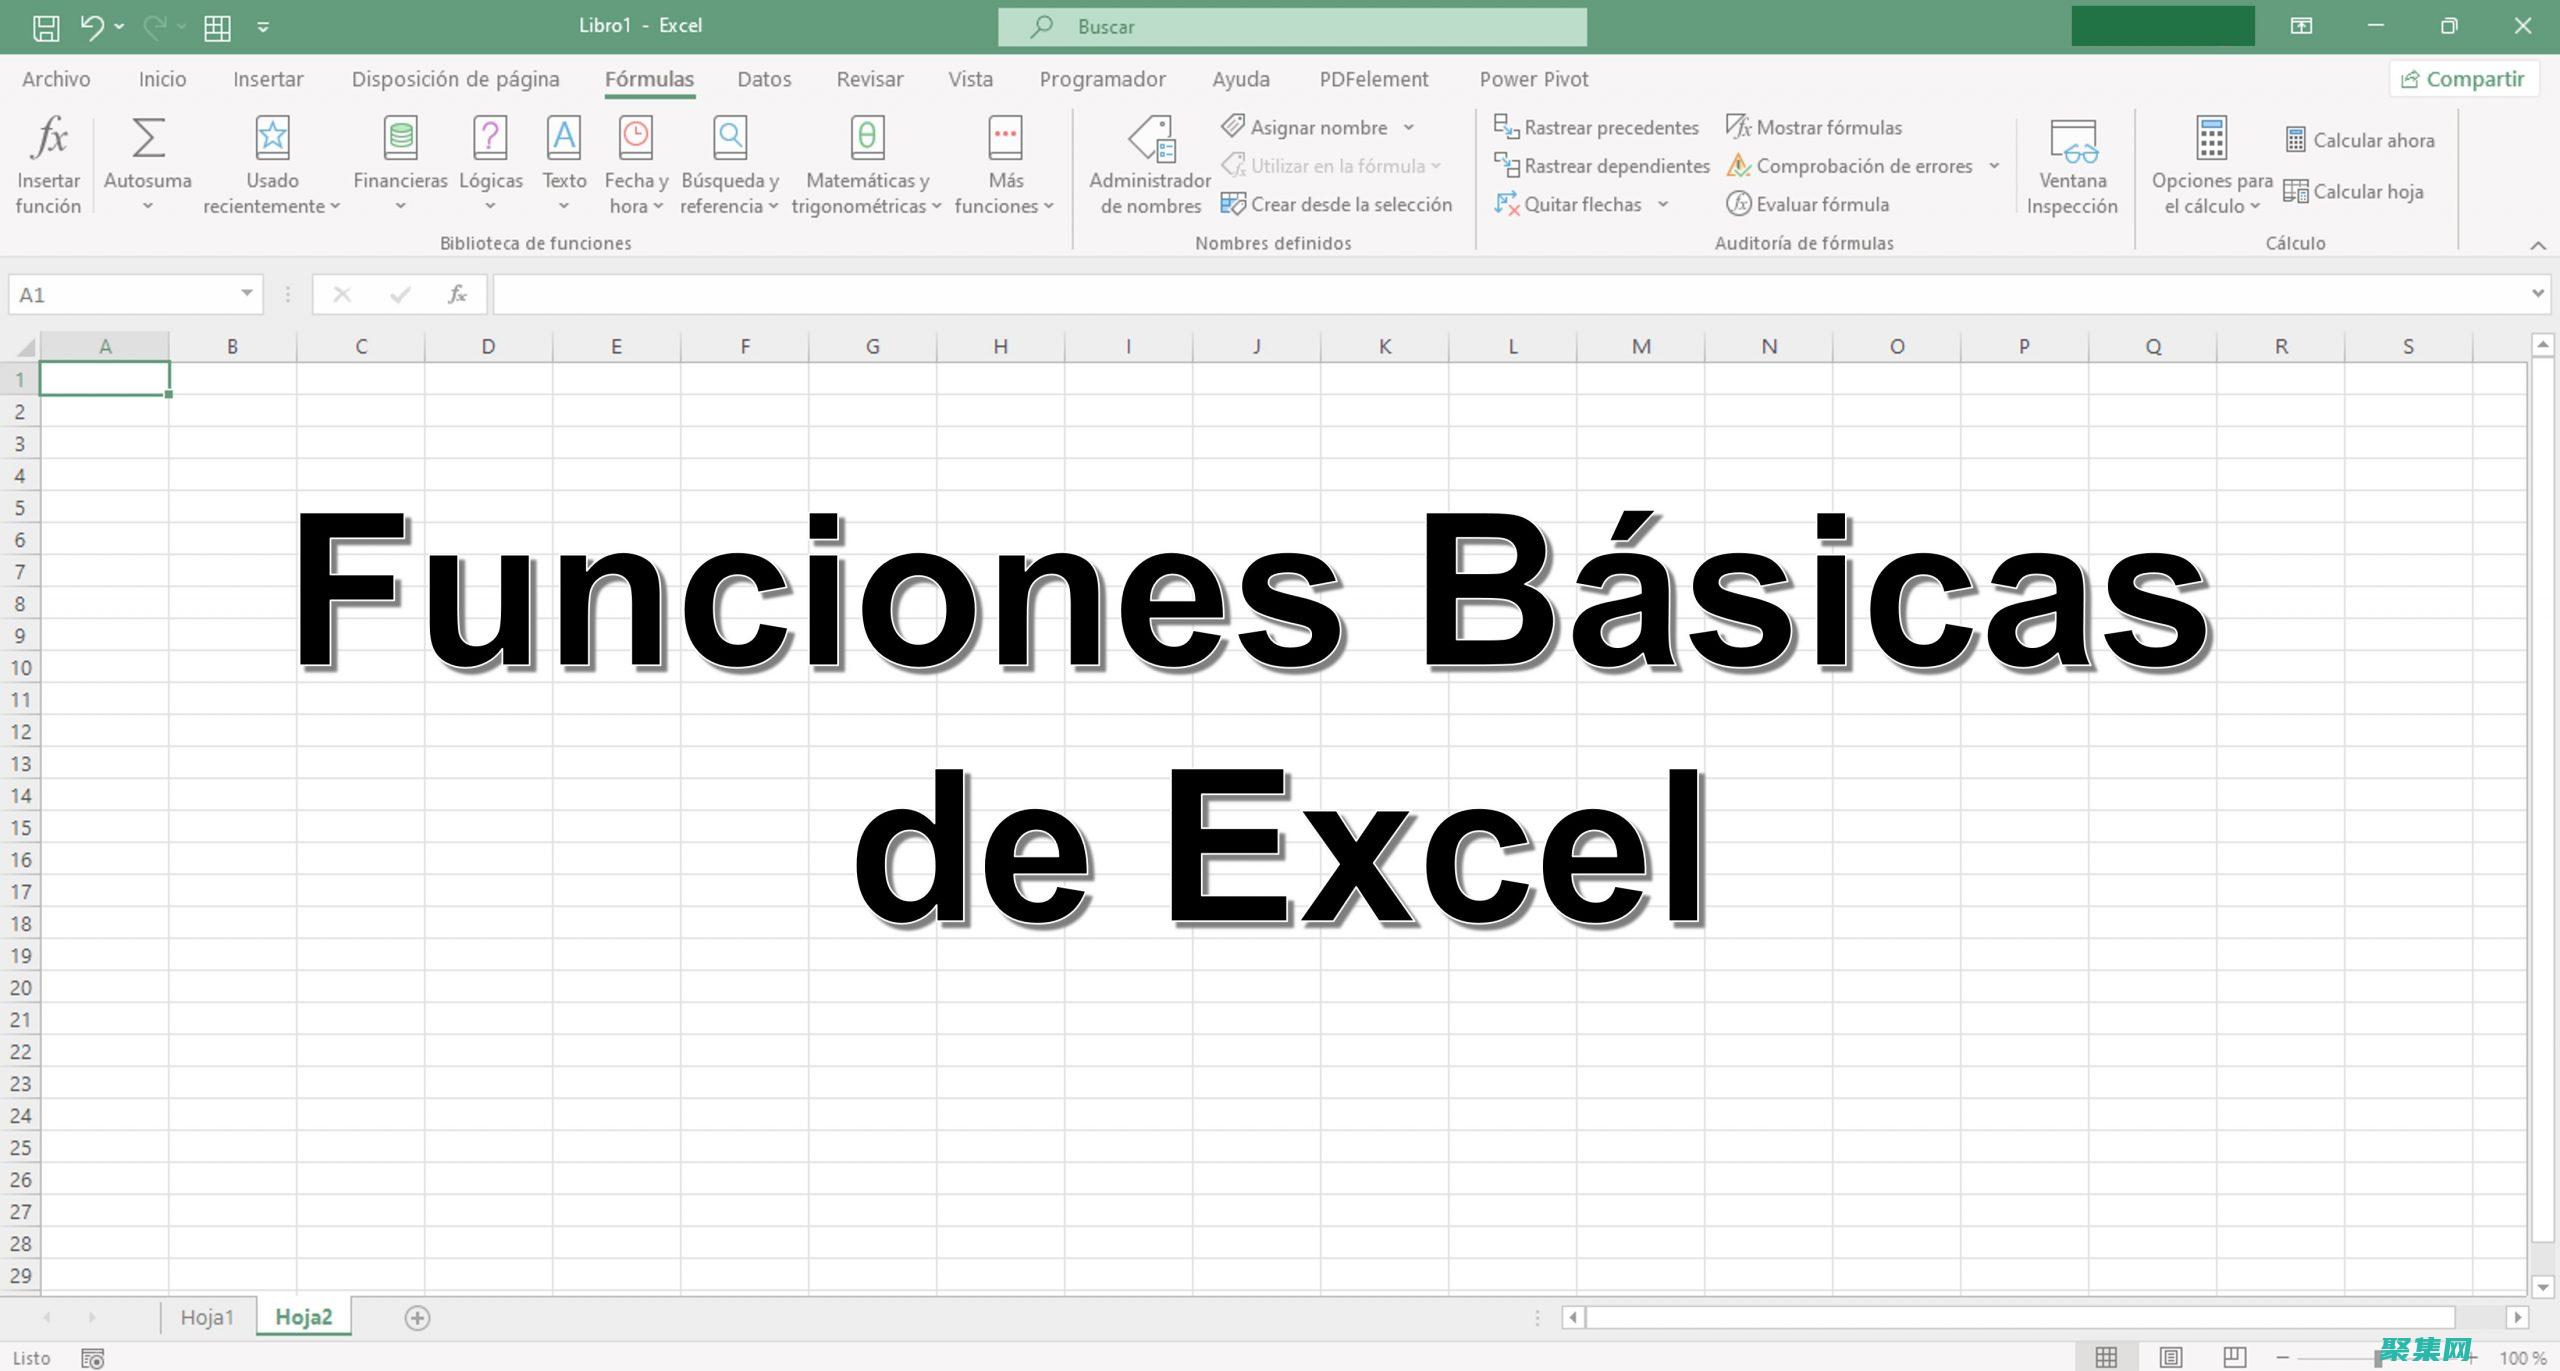The width and height of the screenshot is (2560, 1371).
Task: Launch Evaluar fórmula
Action: coord(1810,204)
